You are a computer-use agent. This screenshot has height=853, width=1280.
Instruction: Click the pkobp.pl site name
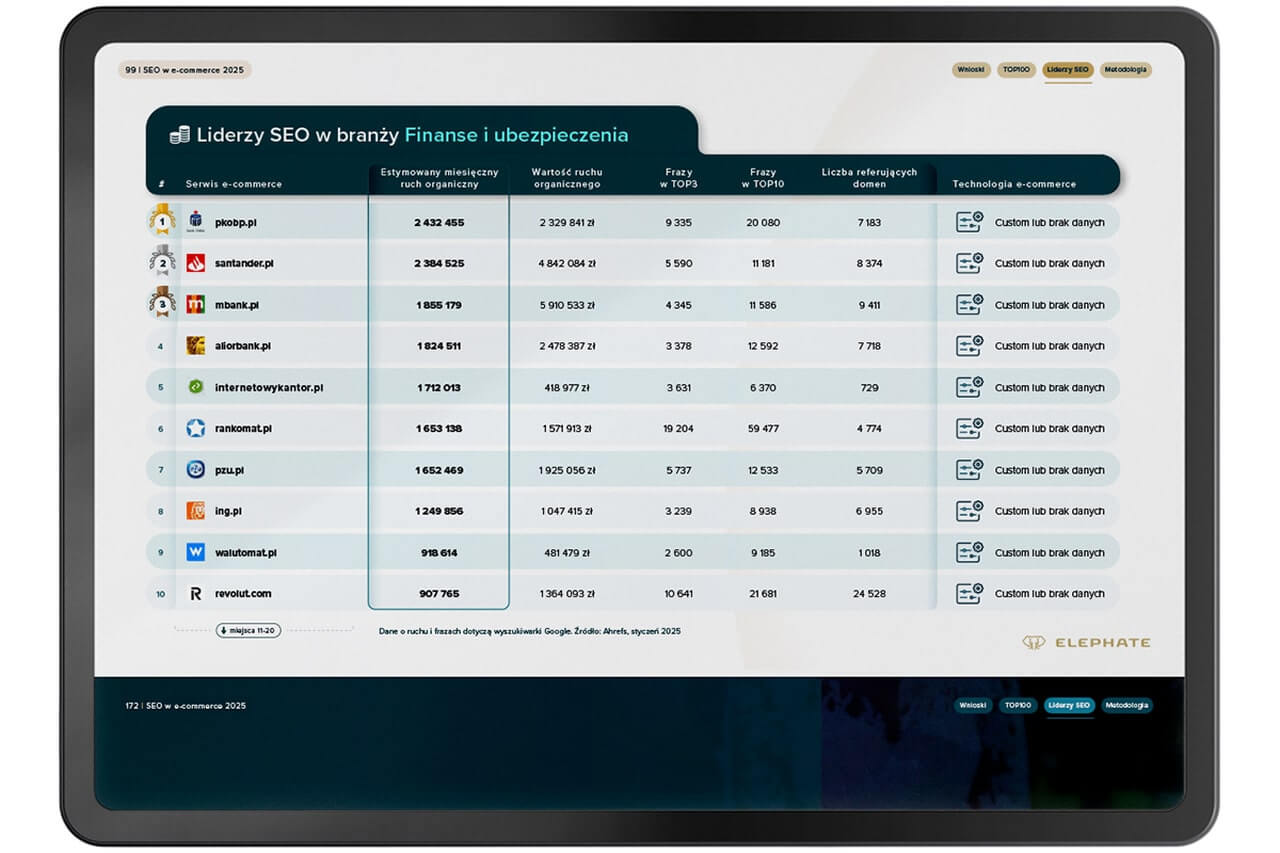pyautogui.click(x=236, y=222)
